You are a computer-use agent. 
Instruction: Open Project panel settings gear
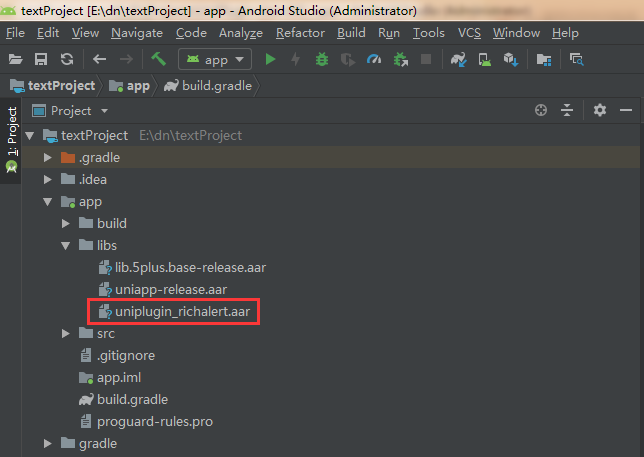click(x=600, y=111)
